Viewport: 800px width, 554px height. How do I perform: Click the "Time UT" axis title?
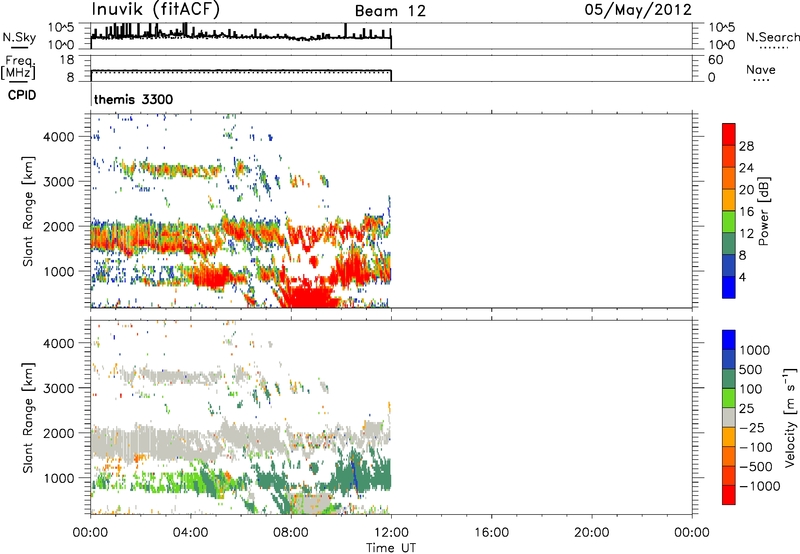point(391,548)
